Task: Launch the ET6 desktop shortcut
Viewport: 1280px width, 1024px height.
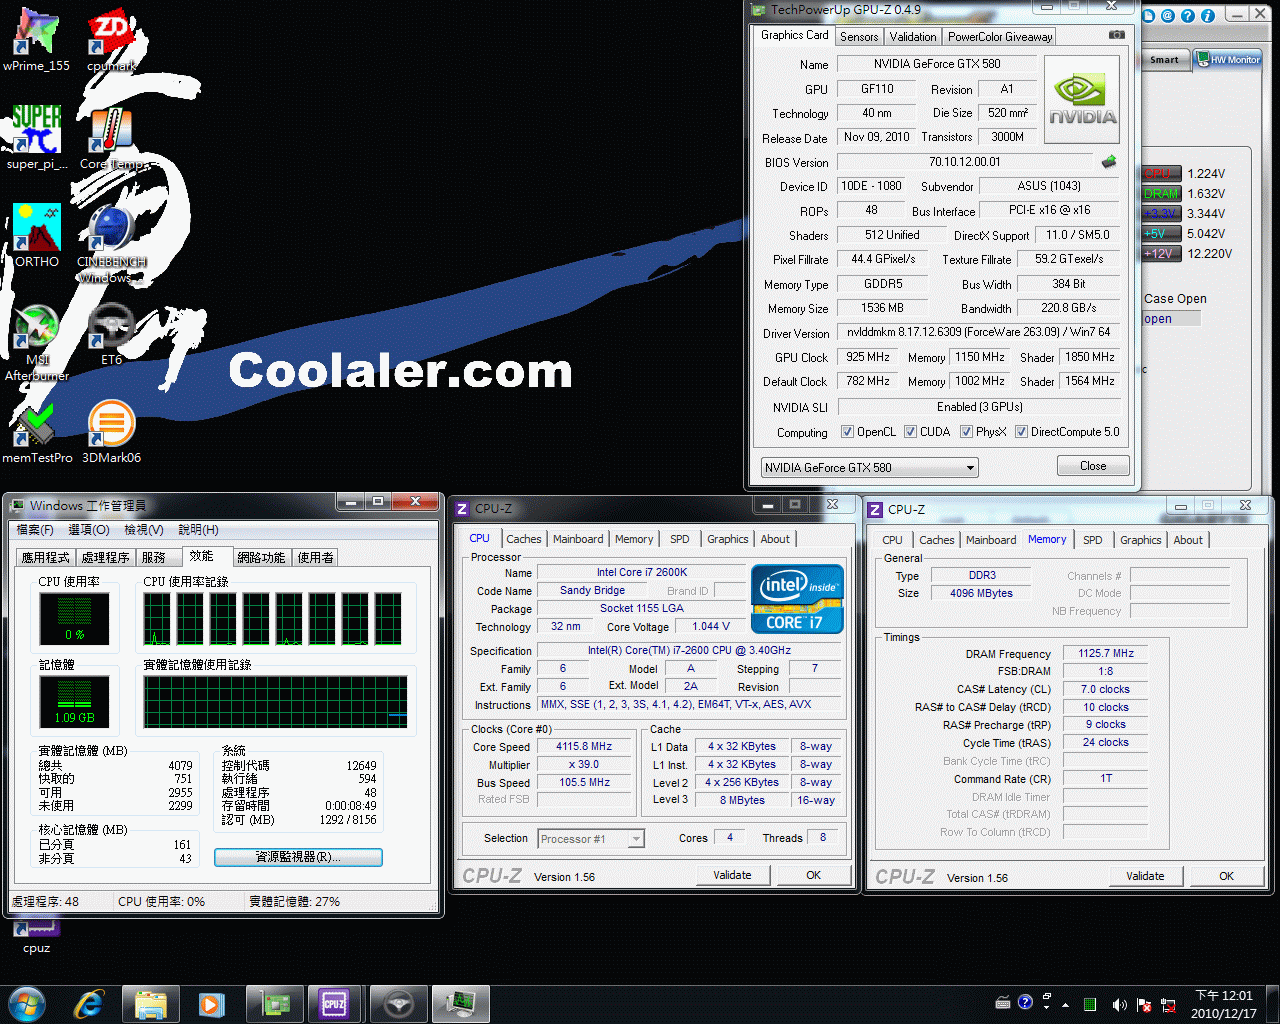Action: pos(112,334)
